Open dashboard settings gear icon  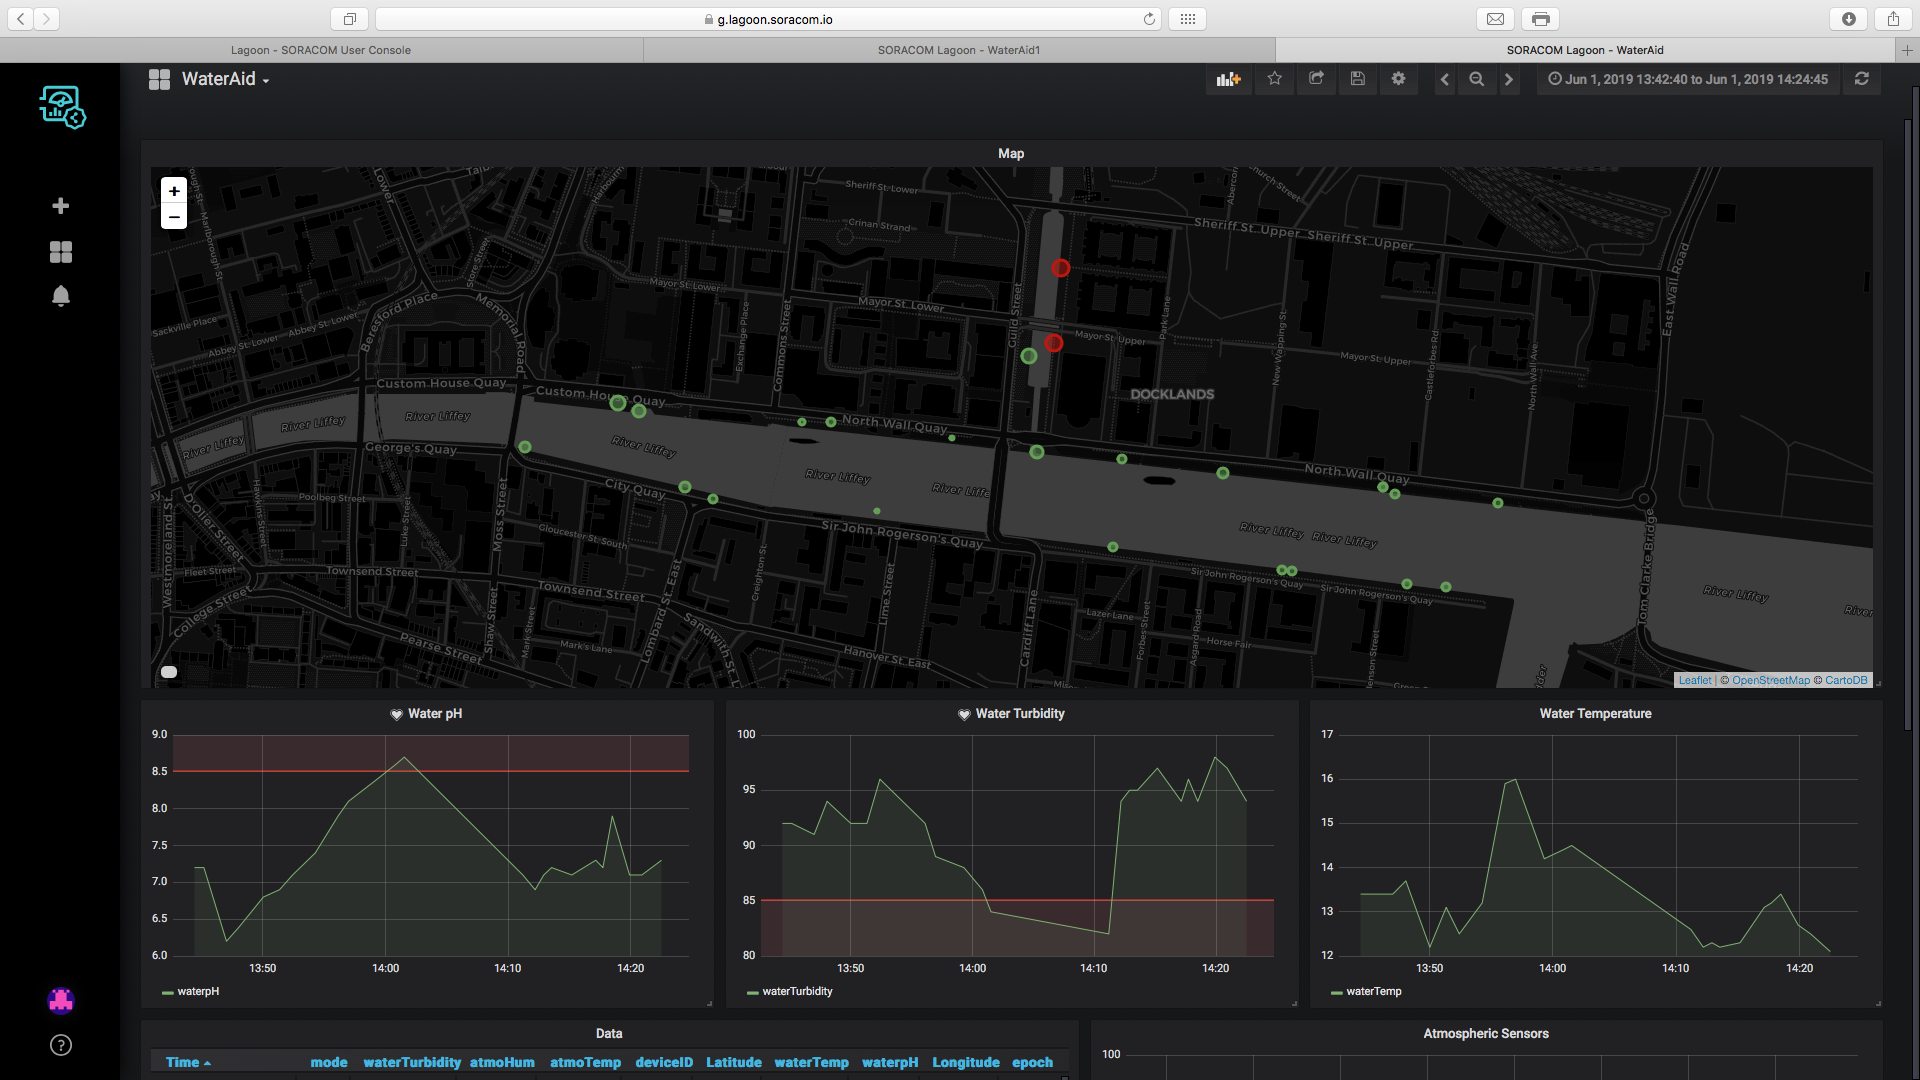pyautogui.click(x=1398, y=79)
